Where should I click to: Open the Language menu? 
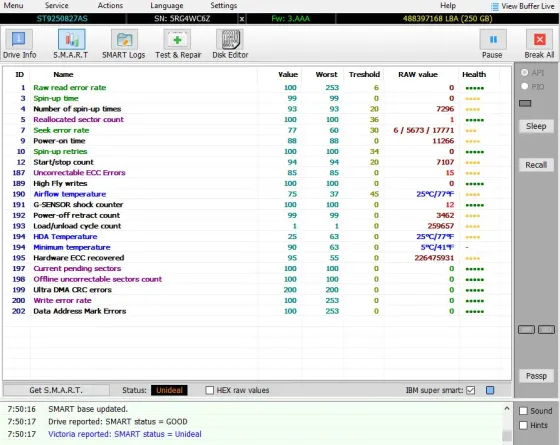(166, 5)
